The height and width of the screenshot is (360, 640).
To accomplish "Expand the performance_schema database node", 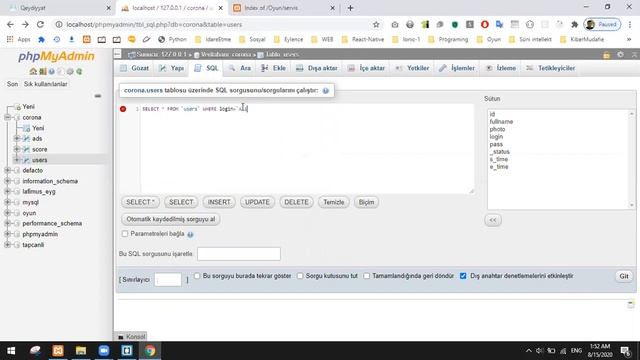I will tap(7, 223).
